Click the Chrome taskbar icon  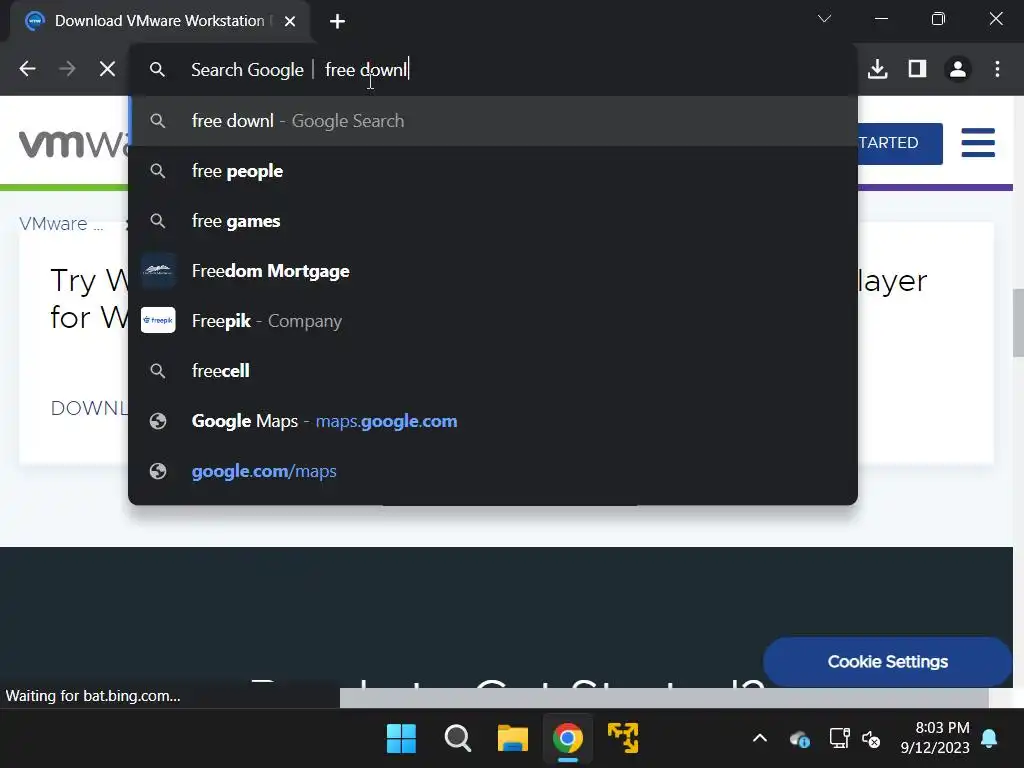tap(568, 739)
